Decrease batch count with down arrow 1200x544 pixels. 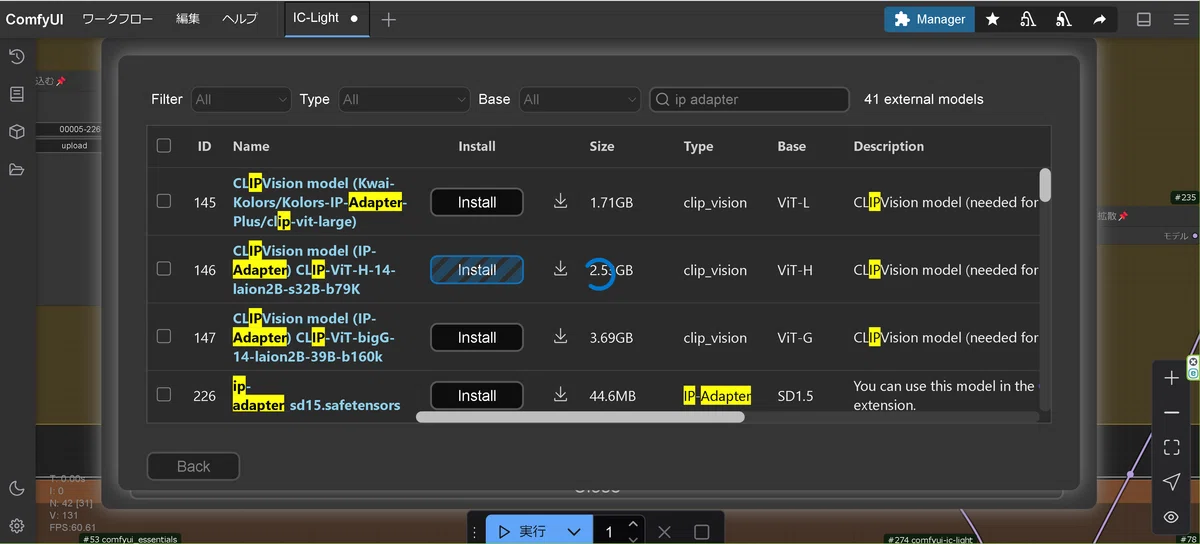(633, 539)
